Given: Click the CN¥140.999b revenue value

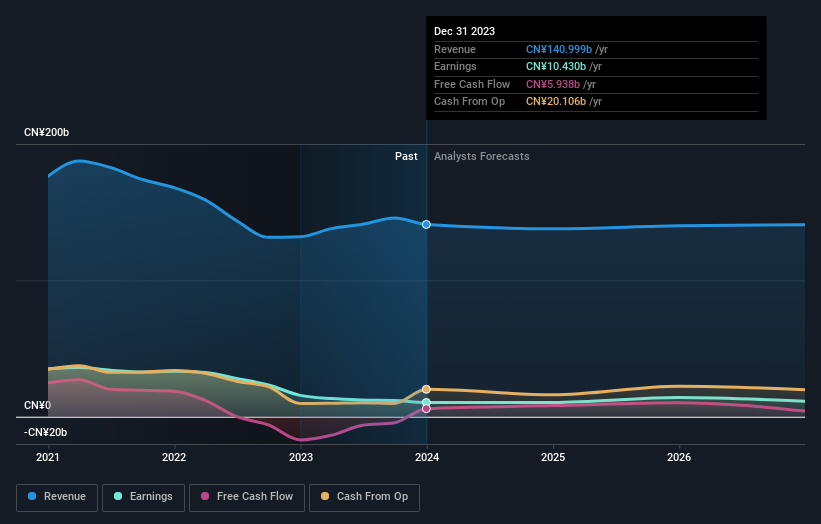Looking at the screenshot, I should coord(559,49).
